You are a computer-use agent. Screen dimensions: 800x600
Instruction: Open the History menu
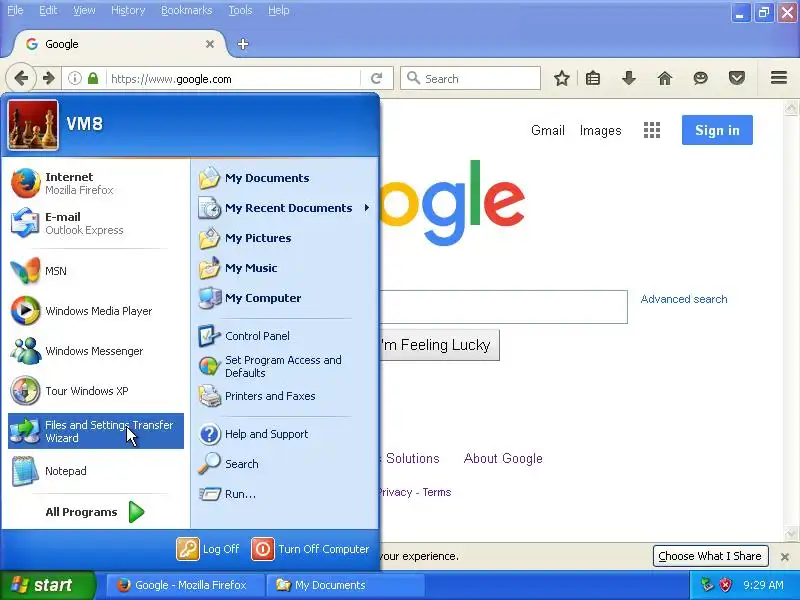coord(128,10)
